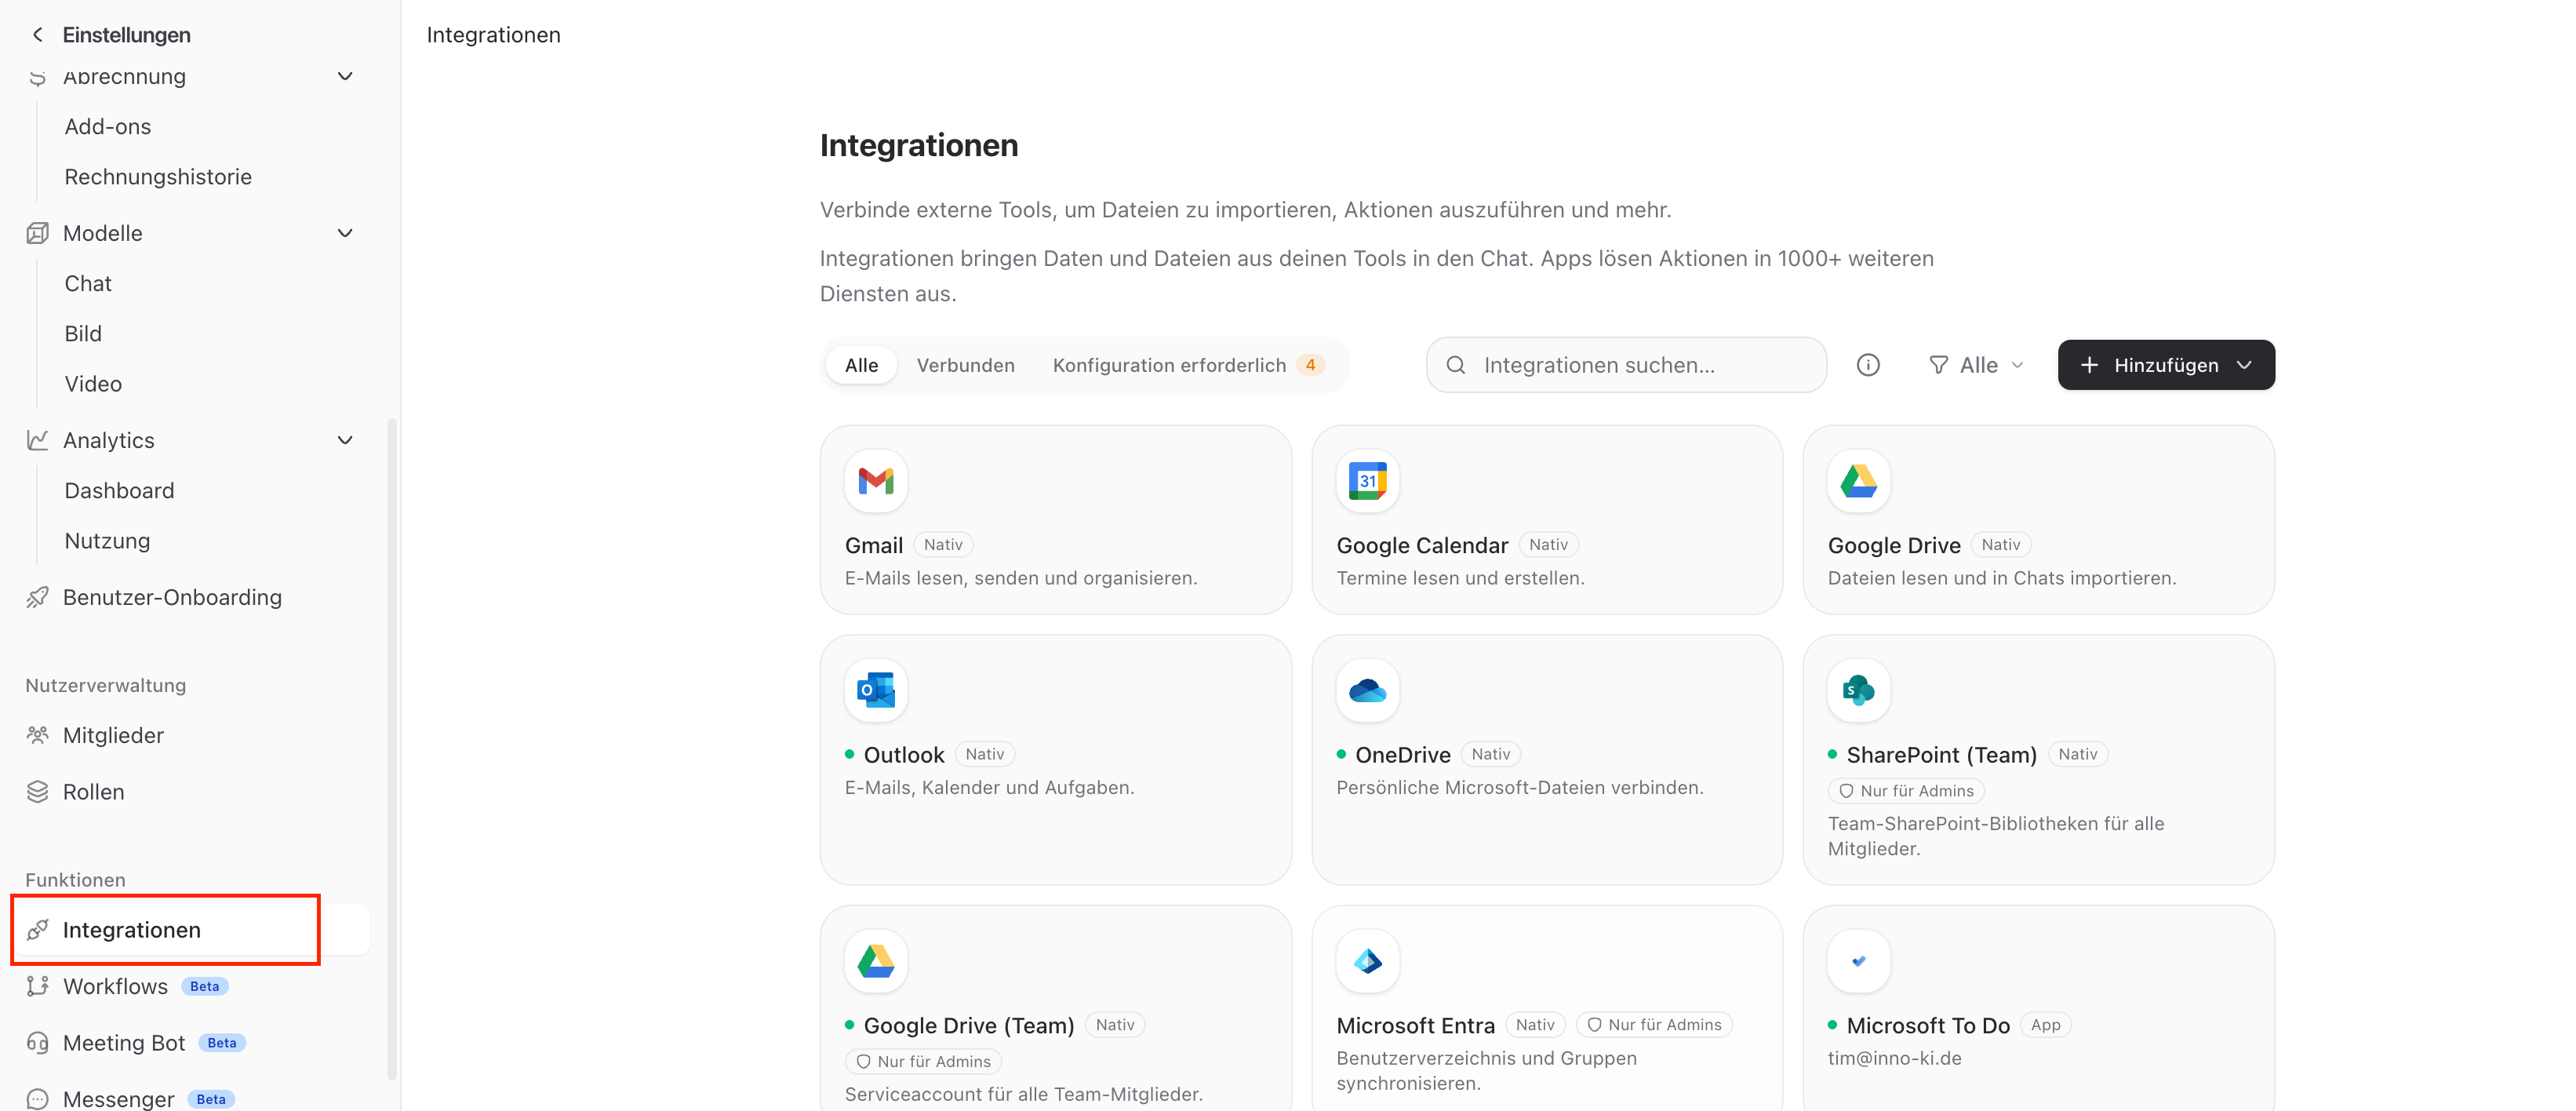This screenshot has height=1111, width=2576.
Task: Click the tim@inno-ki.de account text
Action: pyautogui.click(x=1894, y=1058)
